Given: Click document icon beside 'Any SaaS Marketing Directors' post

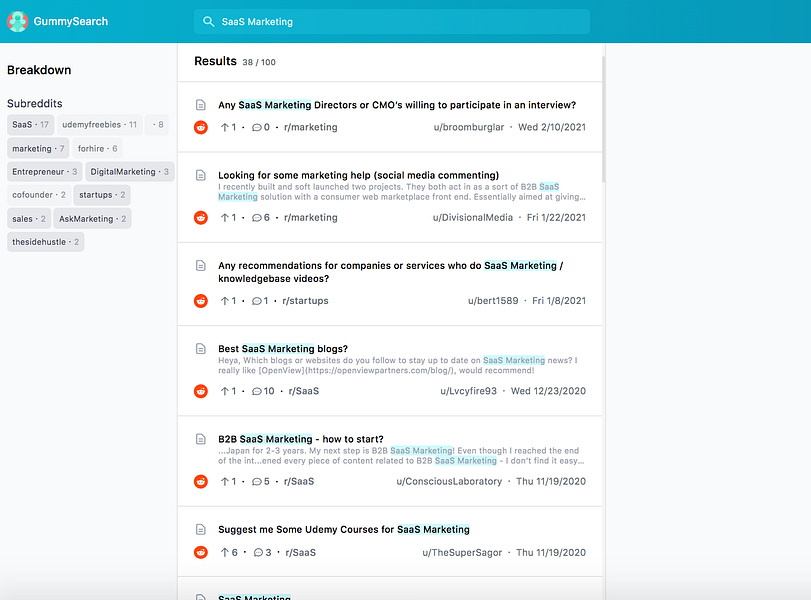Looking at the screenshot, I should click(x=201, y=105).
